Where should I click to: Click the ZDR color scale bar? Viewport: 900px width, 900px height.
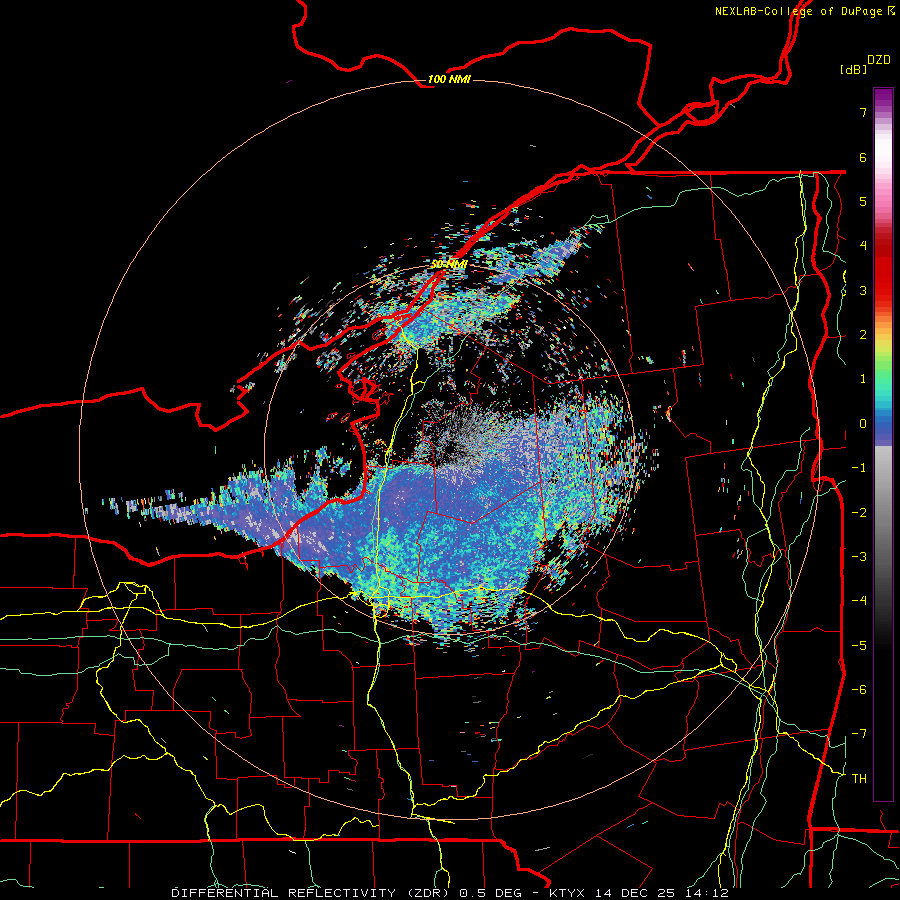point(883,444)
